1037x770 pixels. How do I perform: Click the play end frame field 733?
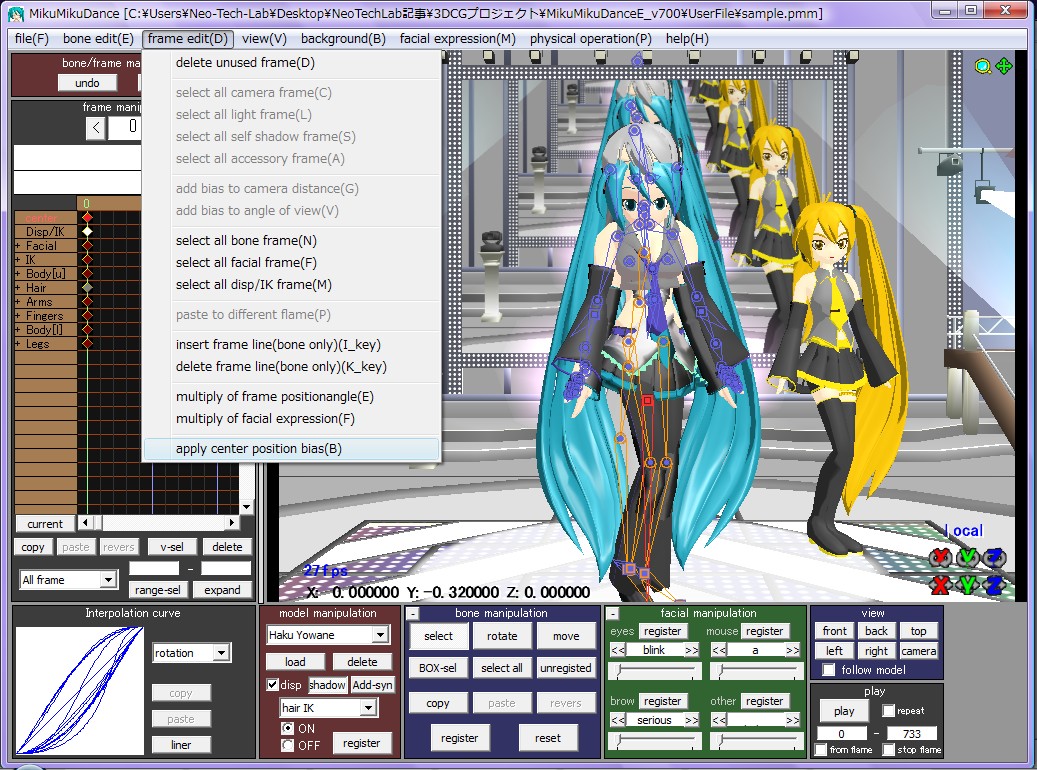(911, 734)
